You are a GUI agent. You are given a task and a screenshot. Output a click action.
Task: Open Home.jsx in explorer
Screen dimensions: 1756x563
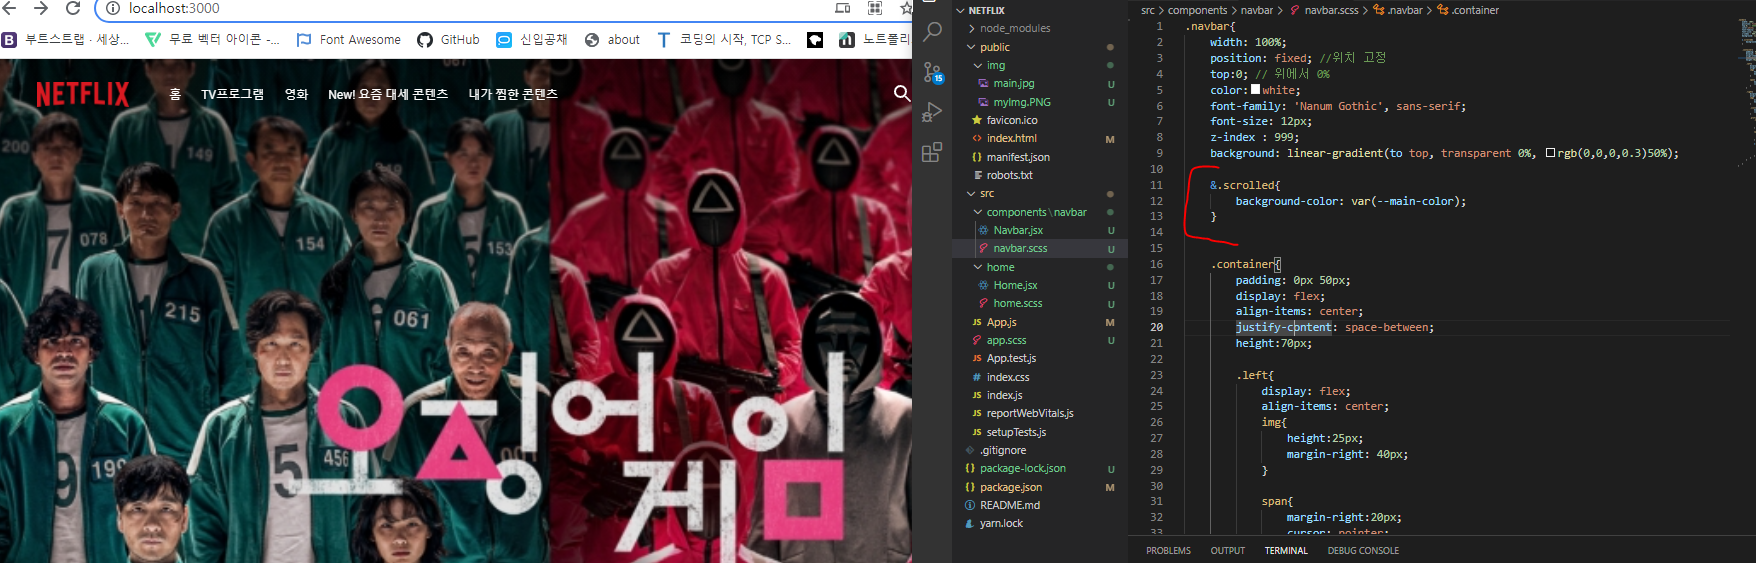1015,285
